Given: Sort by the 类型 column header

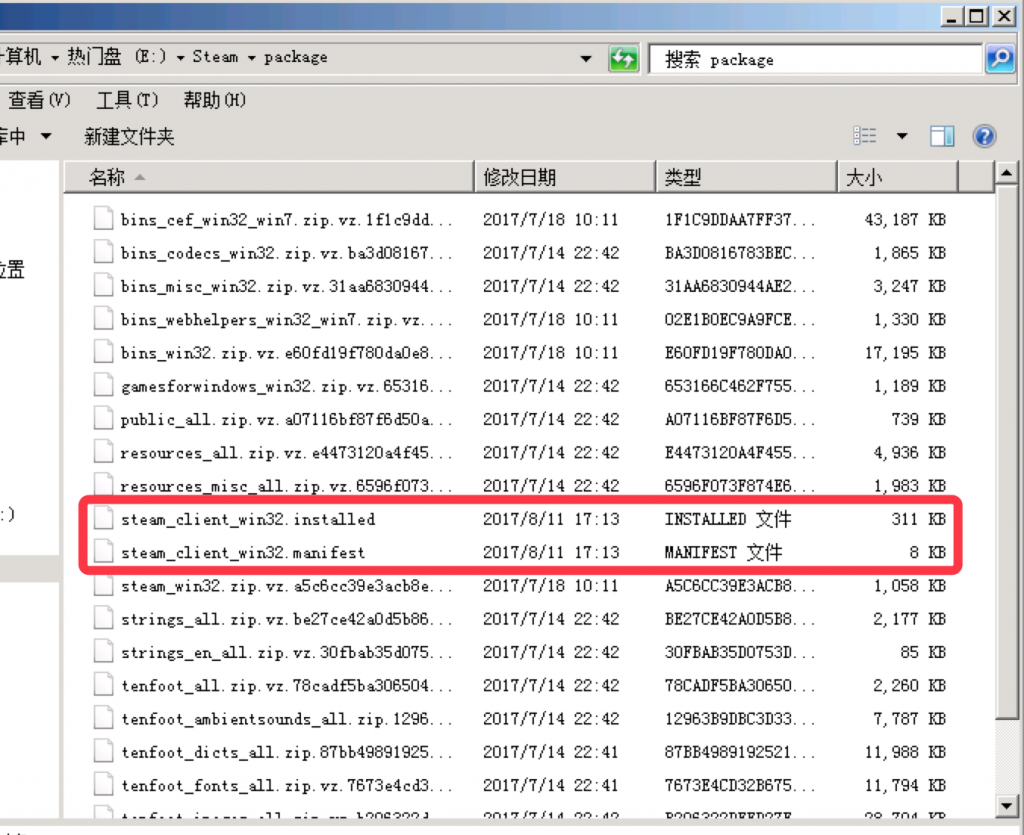Looking at the screenshot, I should pyautogui.click(x=746, y=177).
